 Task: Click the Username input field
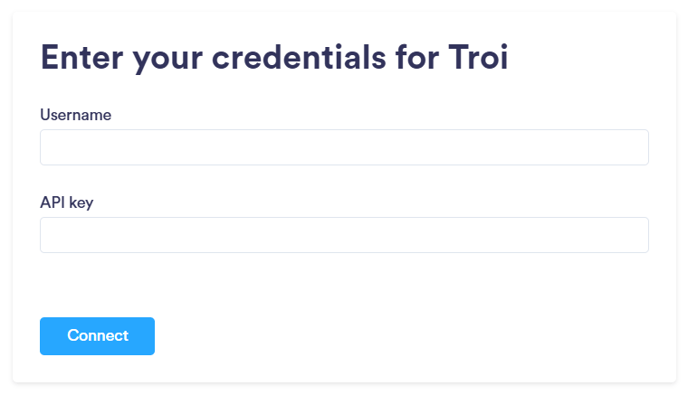click(x=344, y=147)
